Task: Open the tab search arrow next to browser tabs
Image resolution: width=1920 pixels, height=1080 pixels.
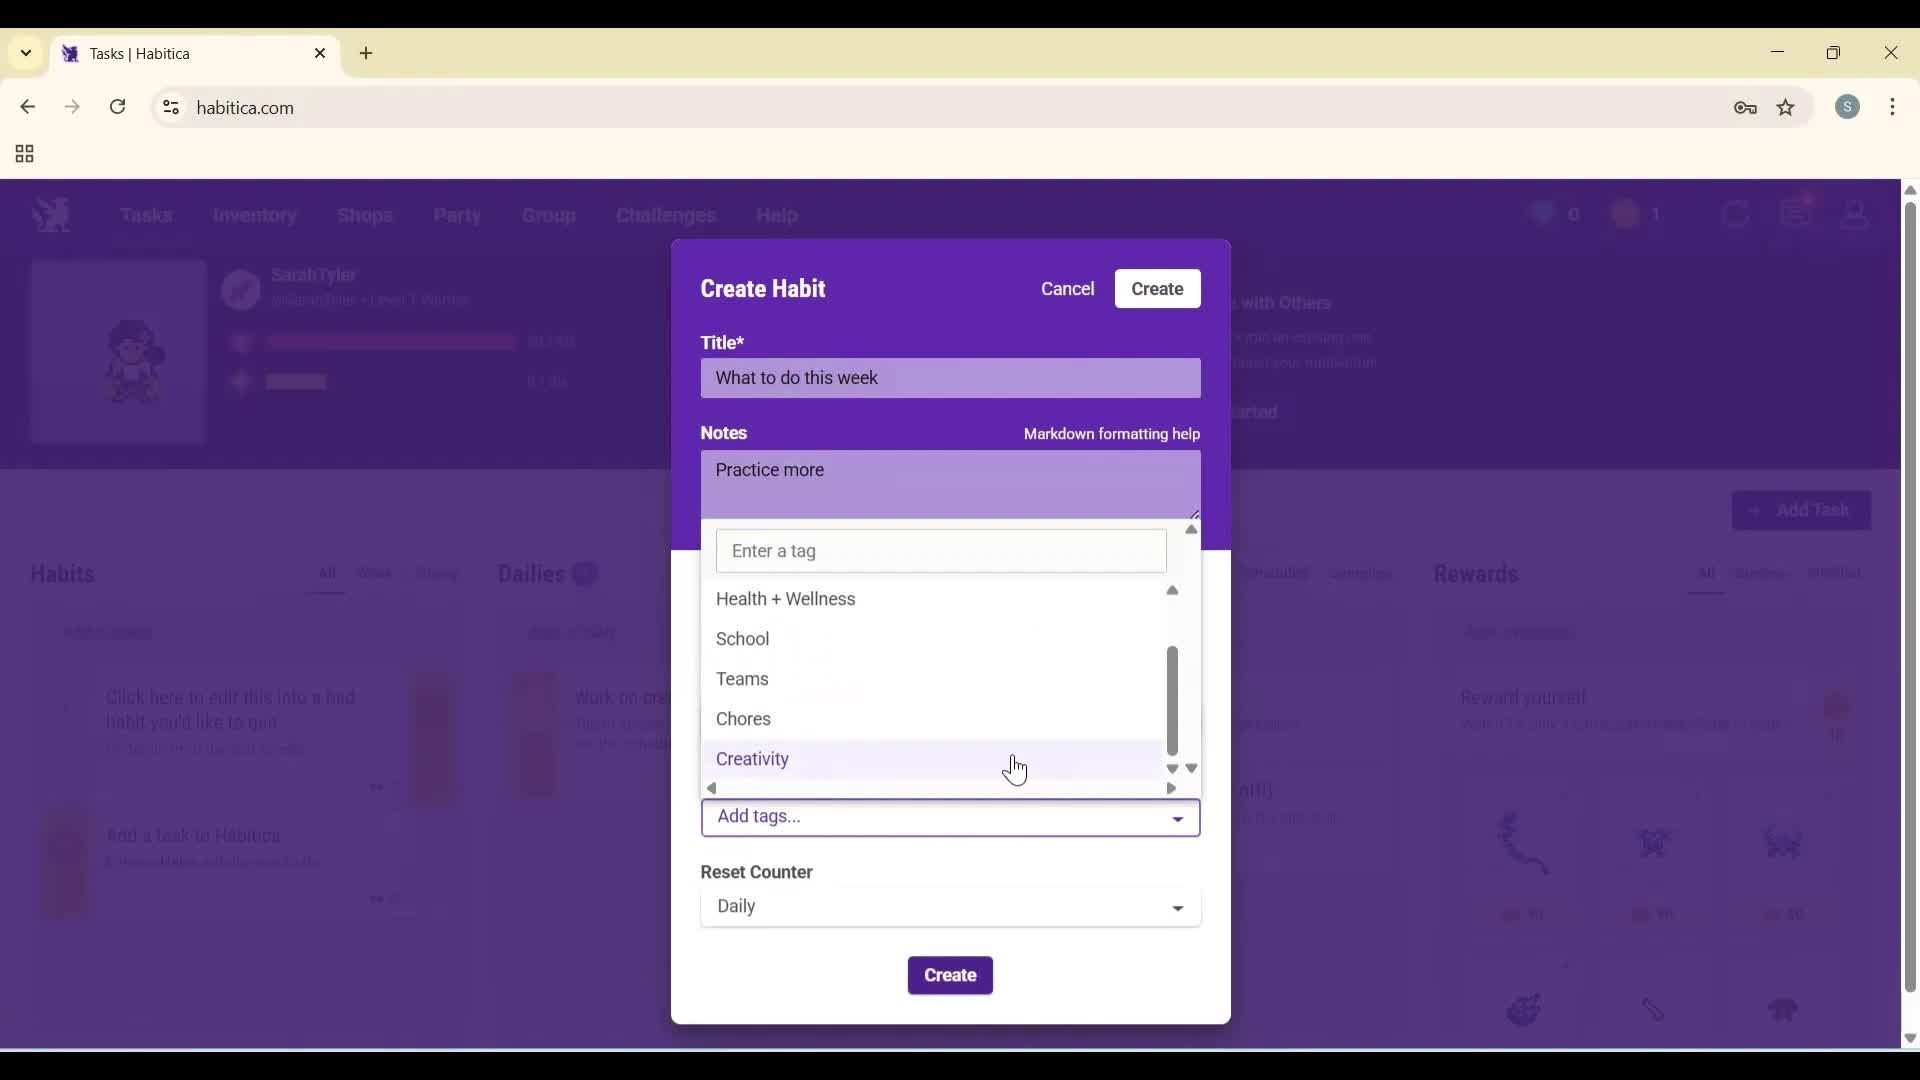Action: coord(25,53)
